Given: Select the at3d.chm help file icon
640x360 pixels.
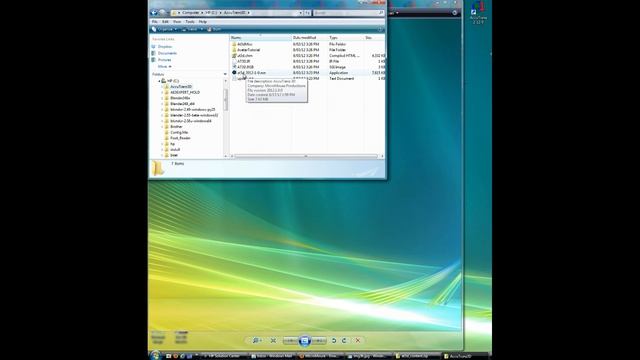Looking at the screenshot, I should click(x=234, y=56).
